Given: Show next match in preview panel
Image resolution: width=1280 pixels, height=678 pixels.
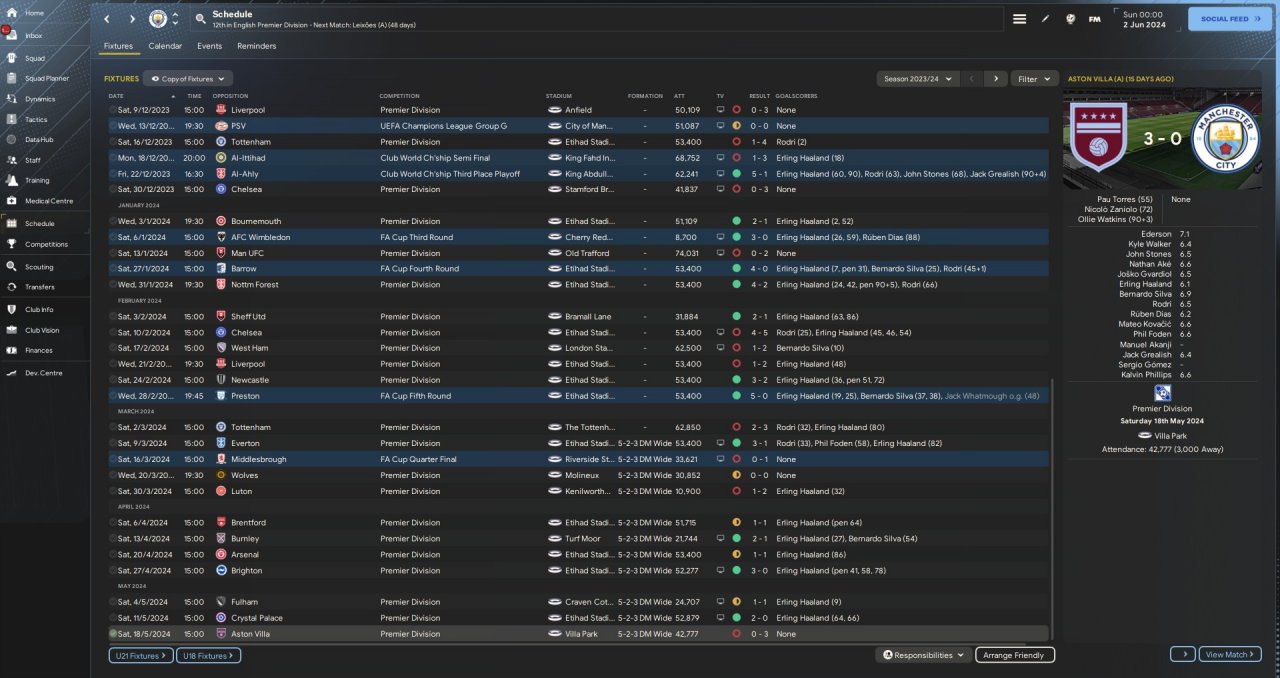Looking at the screenshot, I should [x=1182, y=654].
